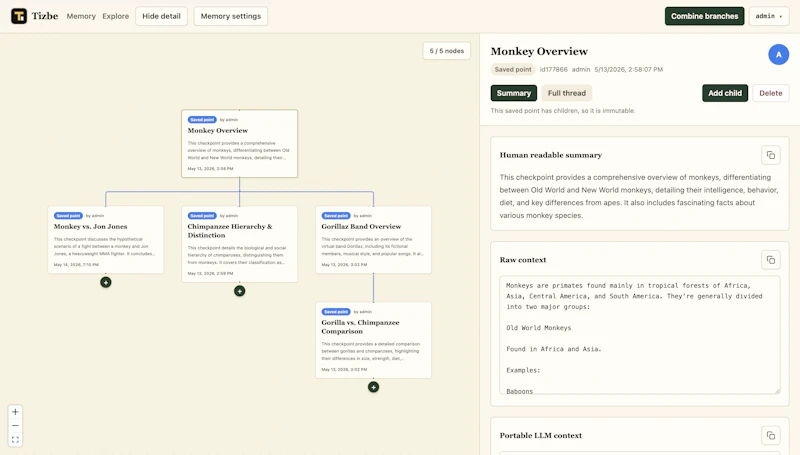The image size is (800, 455).
Task: Click the 5/13/2026, 2:58:07 PM timestamp
Action: [x=629, y=69]
